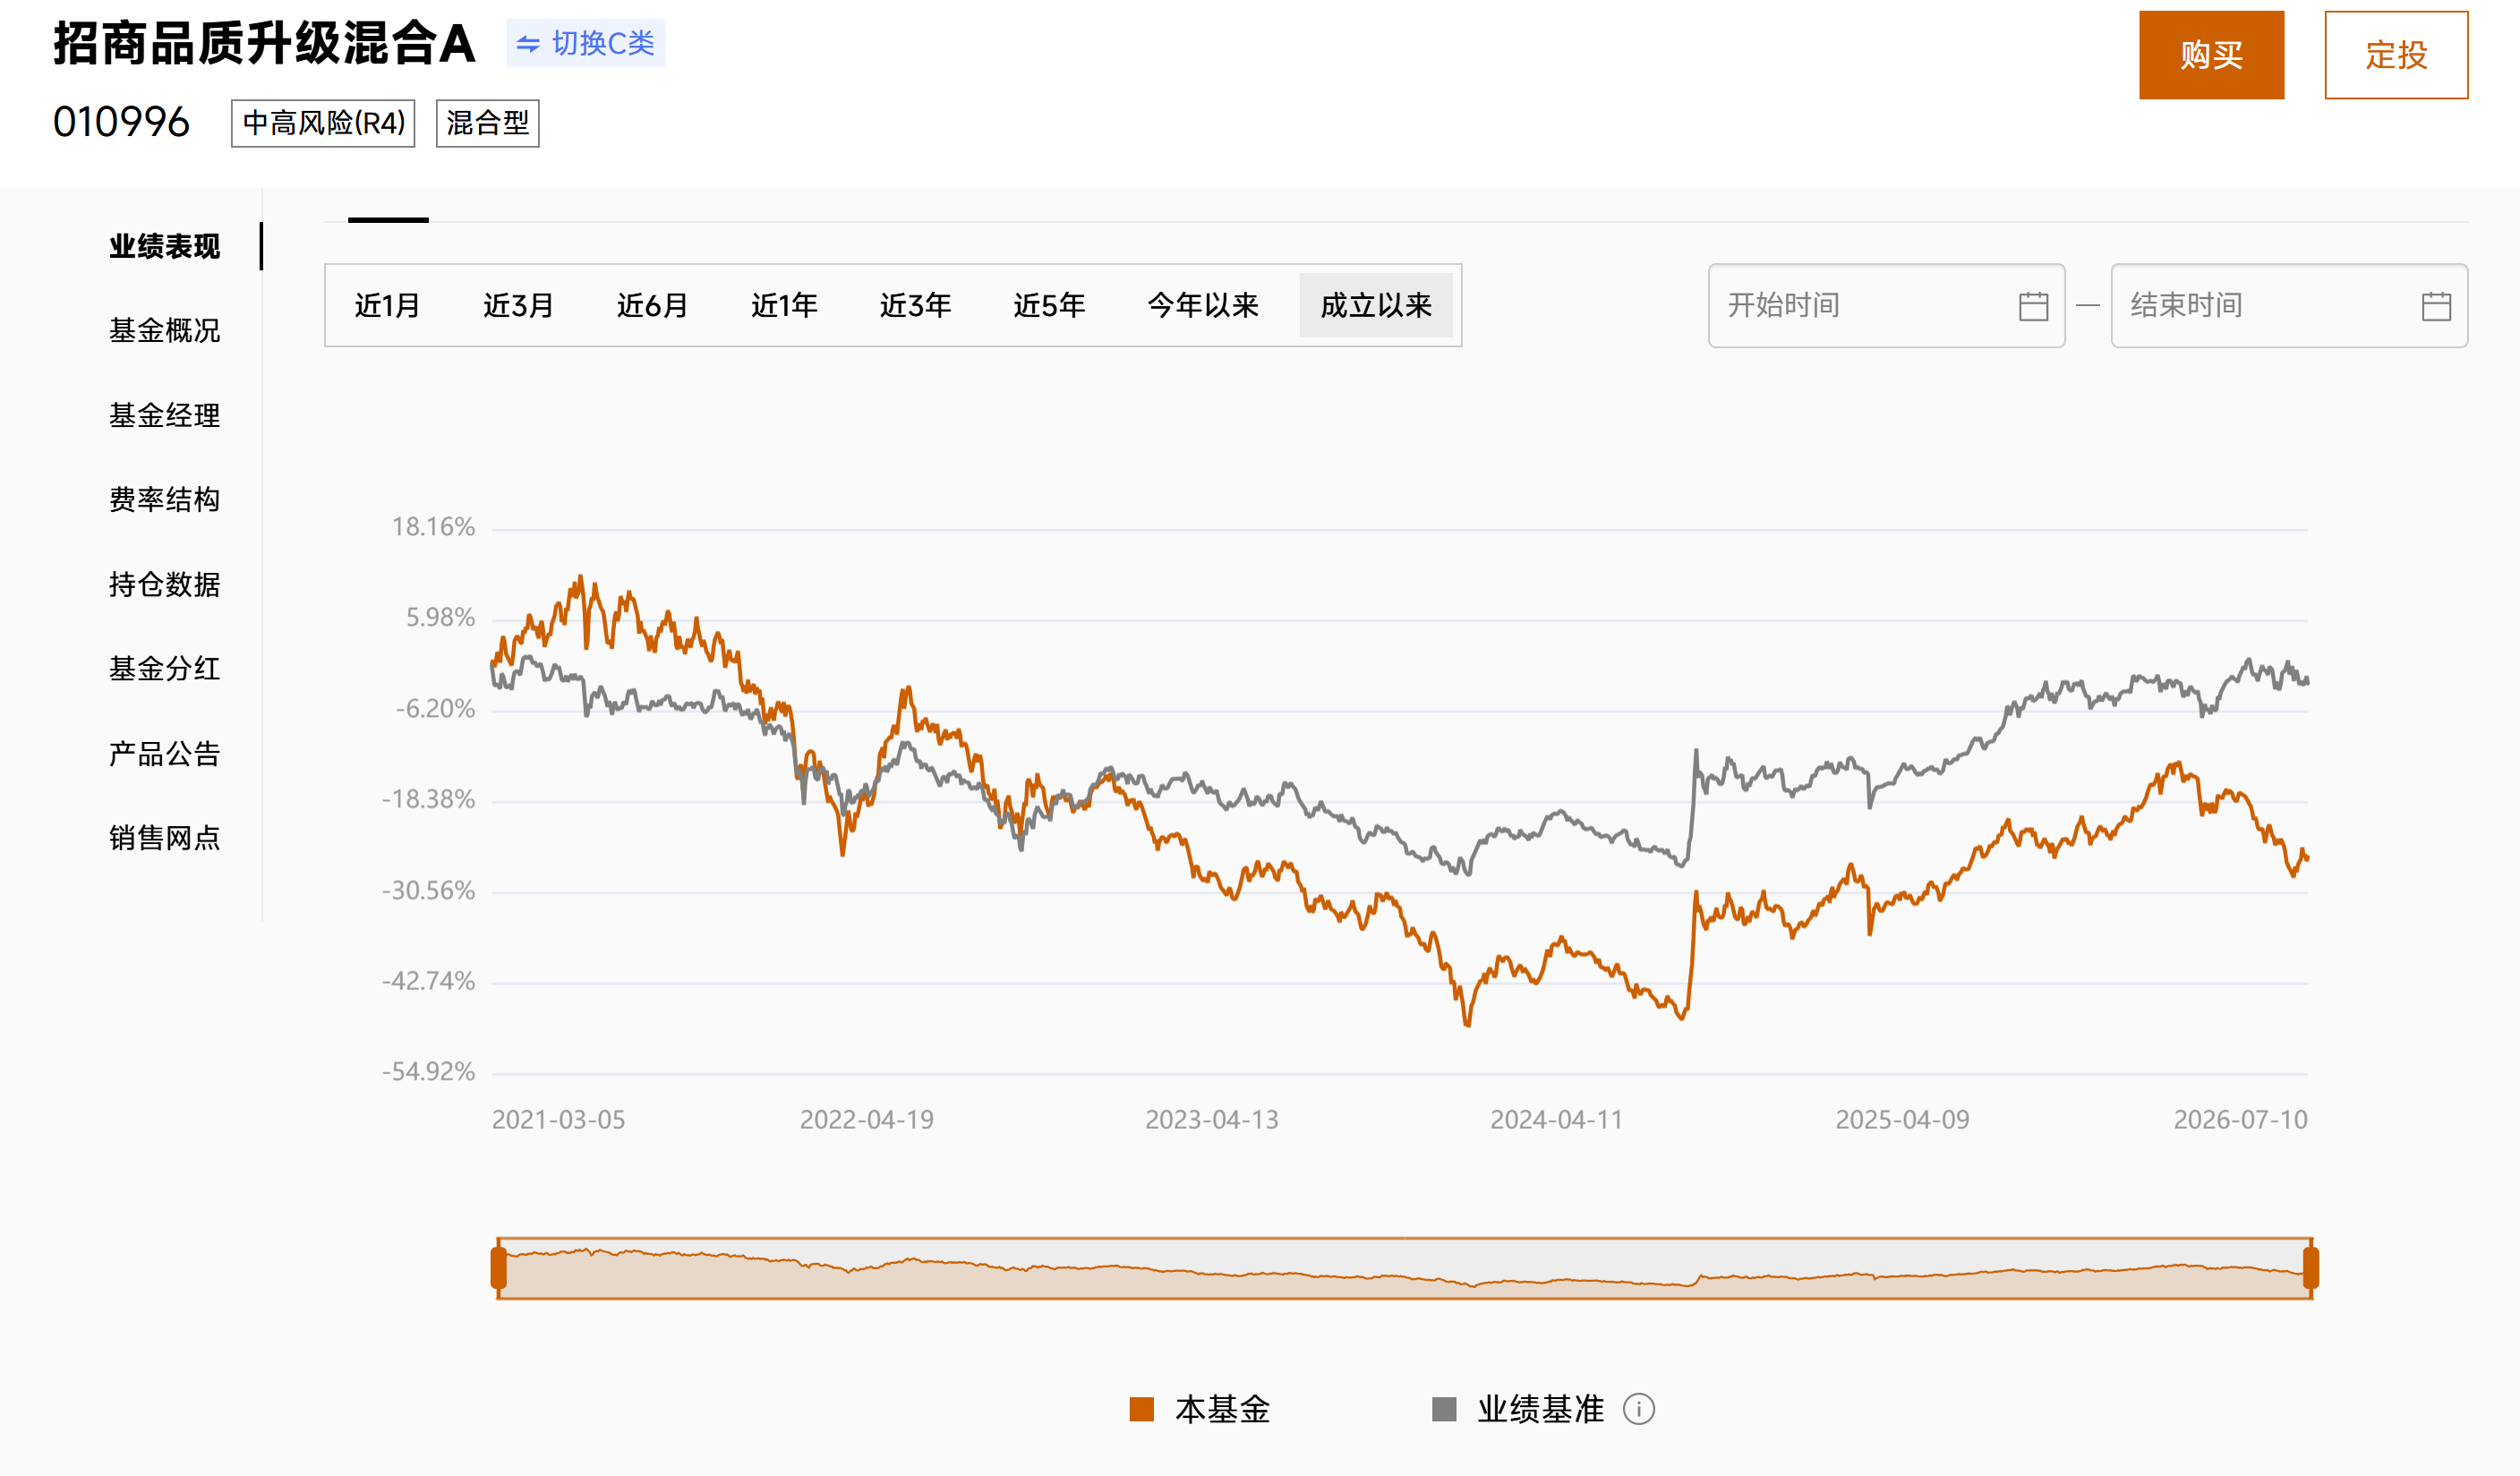Switch to C class via 切换C类
2520x1476 pixels.
point(585,43)
